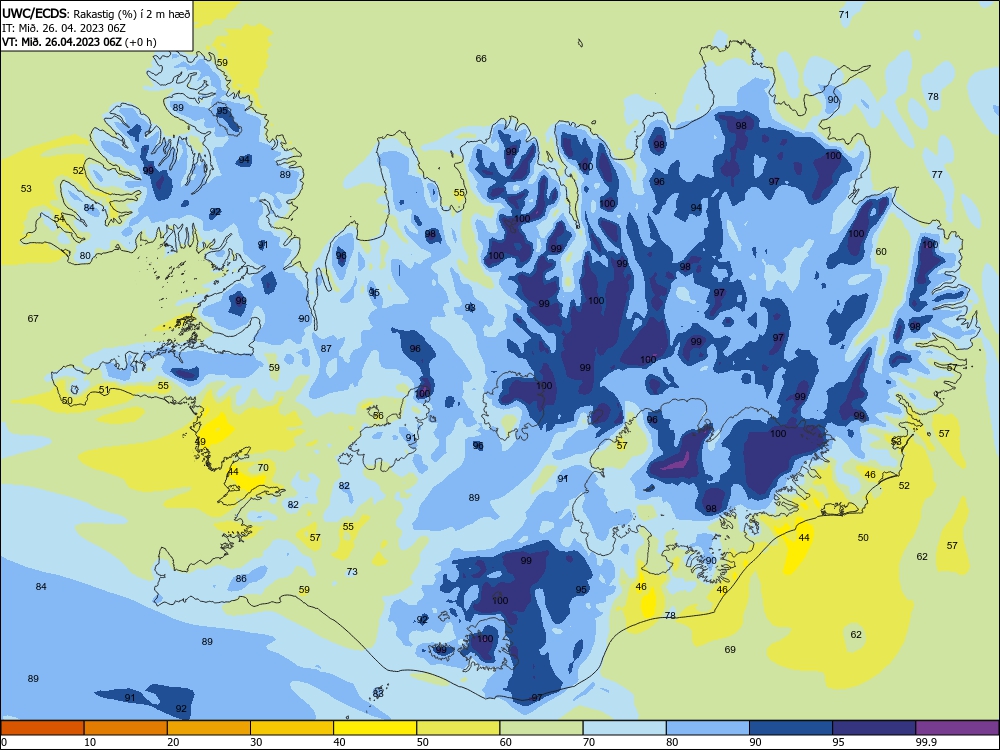The image size is (1000, 750).
Task: Click the 'VT: Mið. 26.04.2023 06Z (+0 h)' line
Action: pos(79,42)
